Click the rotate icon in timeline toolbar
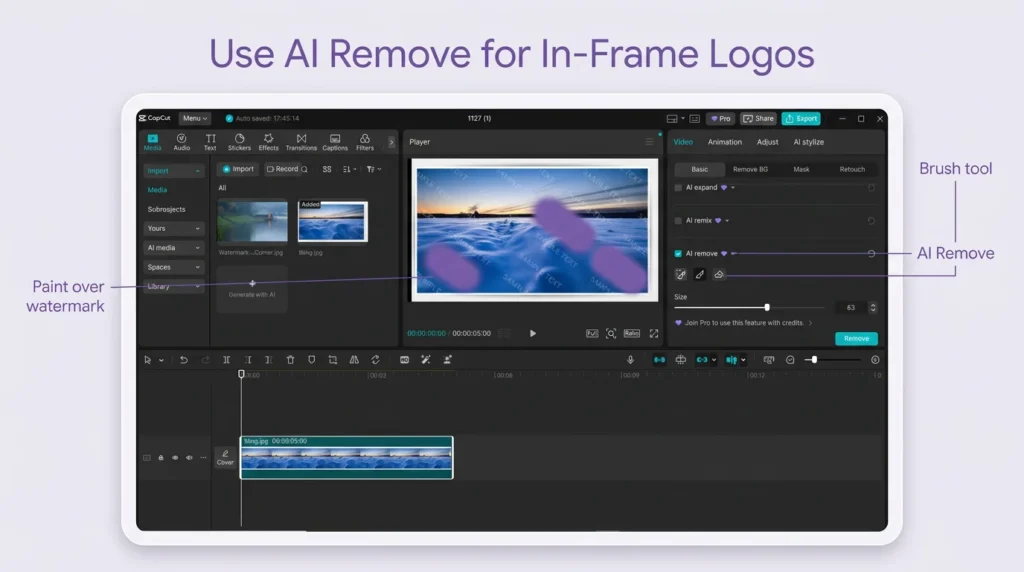 (376, 360)
